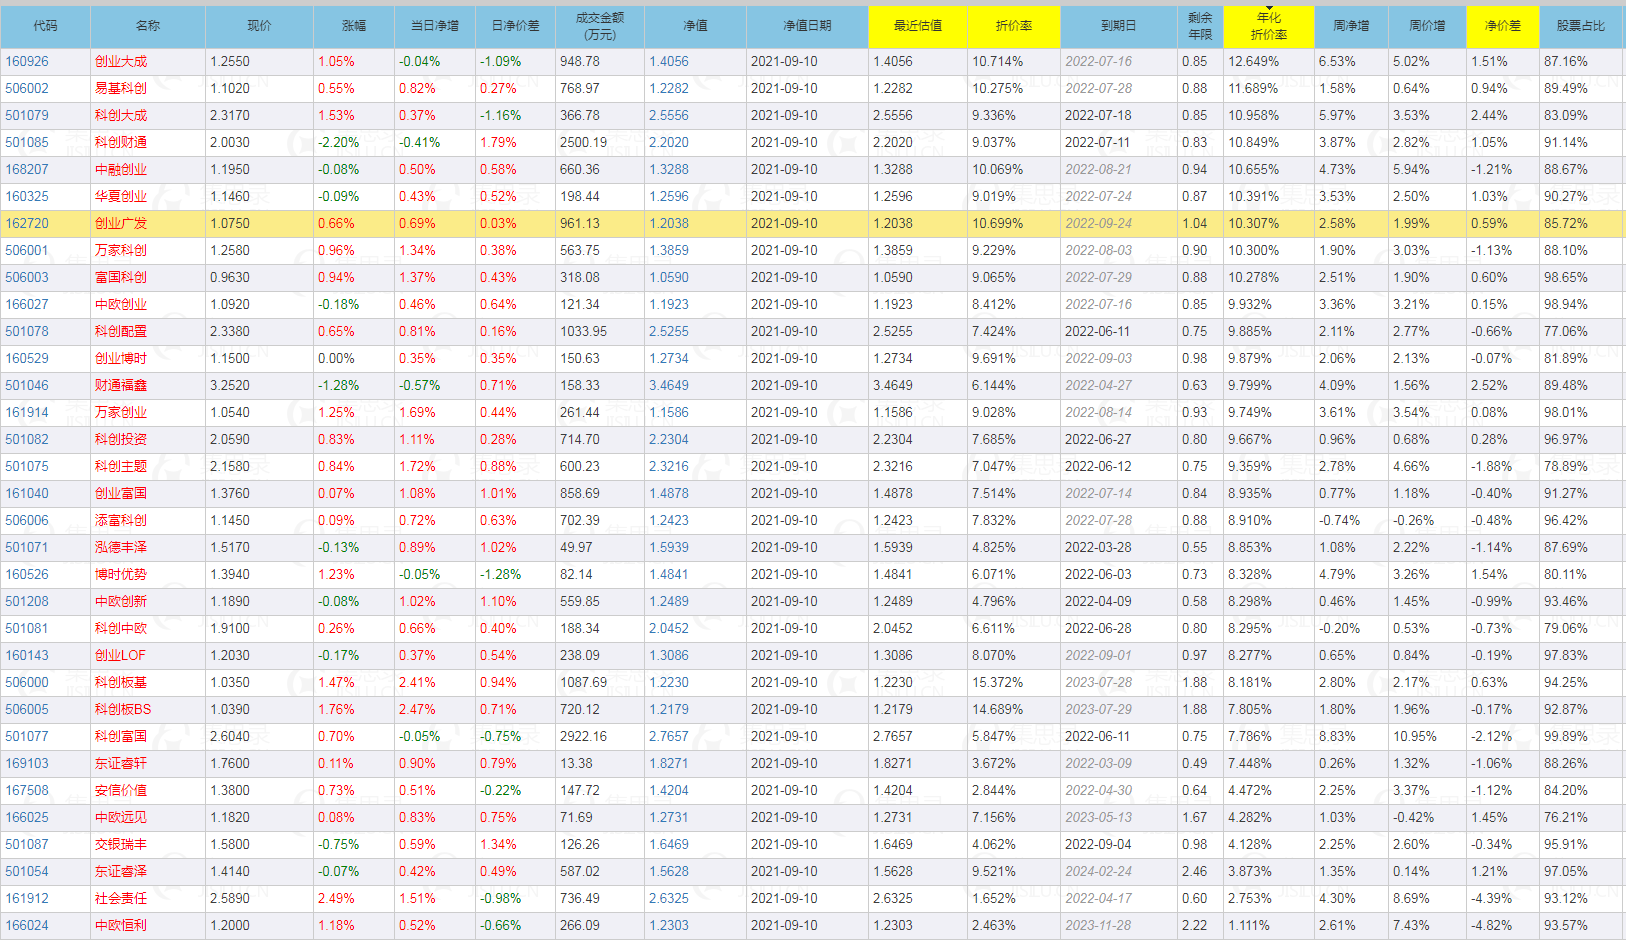Click net value 2.7657 for 科创富国
The width and height of the screenshot is (1626, 941).
tap(668, 736)
